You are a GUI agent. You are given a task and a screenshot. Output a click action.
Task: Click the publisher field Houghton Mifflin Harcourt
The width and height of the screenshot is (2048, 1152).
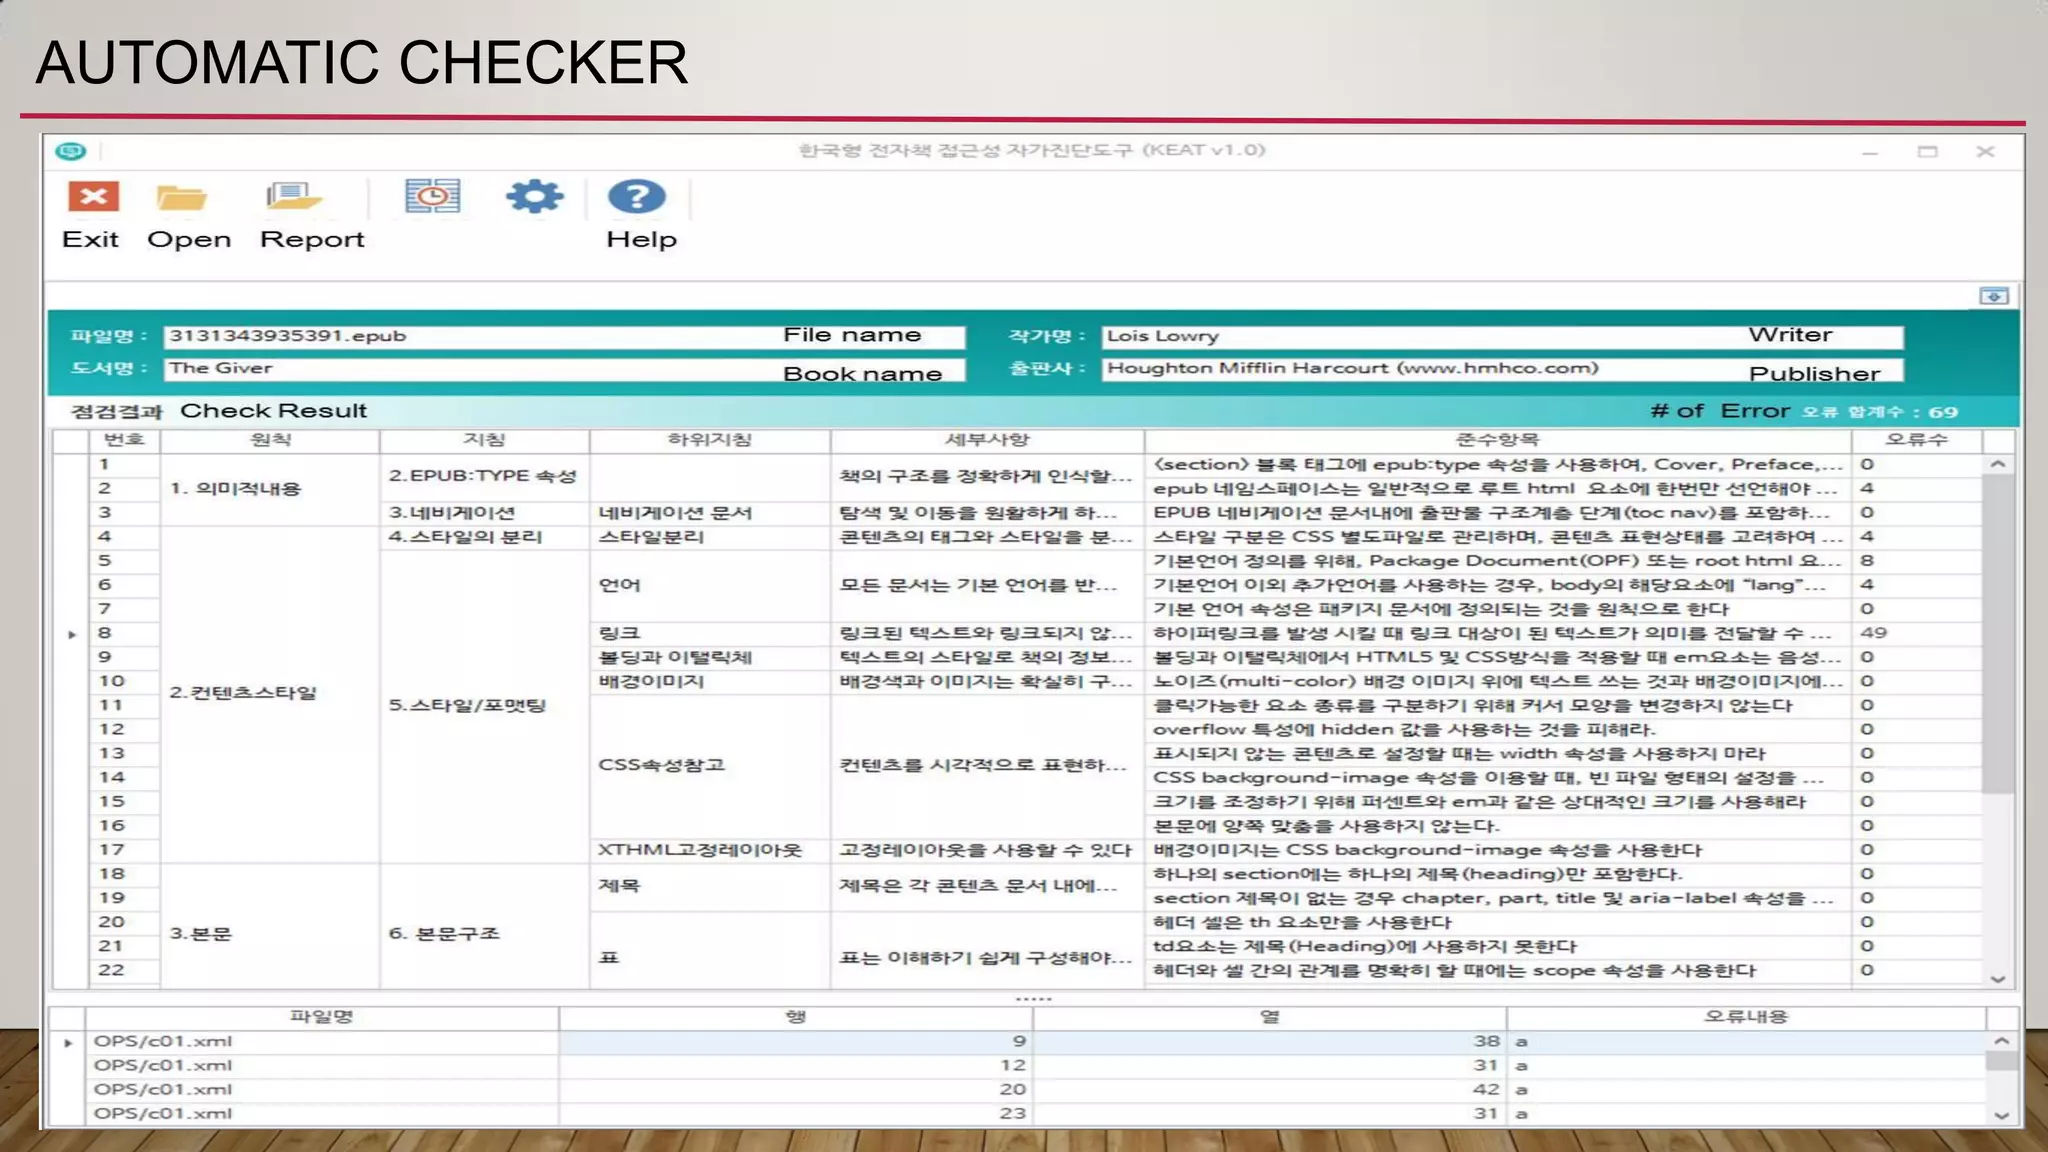tap(1502, 369)
